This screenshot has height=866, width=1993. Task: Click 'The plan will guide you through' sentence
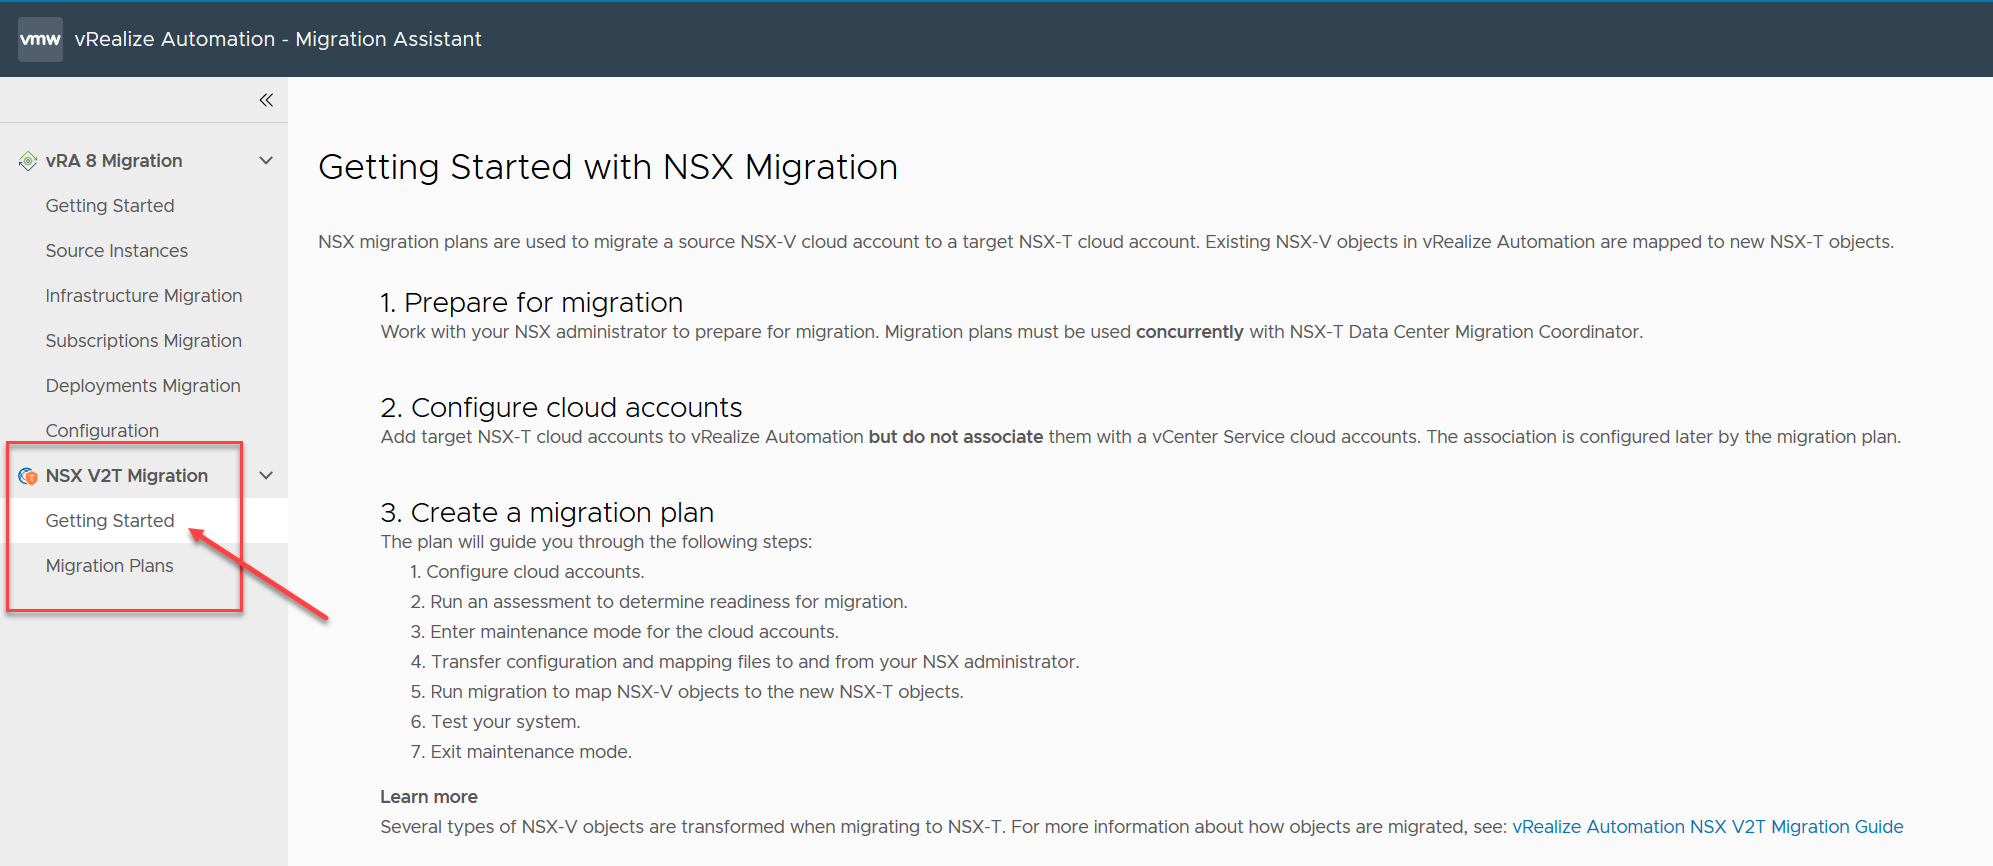point(596,542)
